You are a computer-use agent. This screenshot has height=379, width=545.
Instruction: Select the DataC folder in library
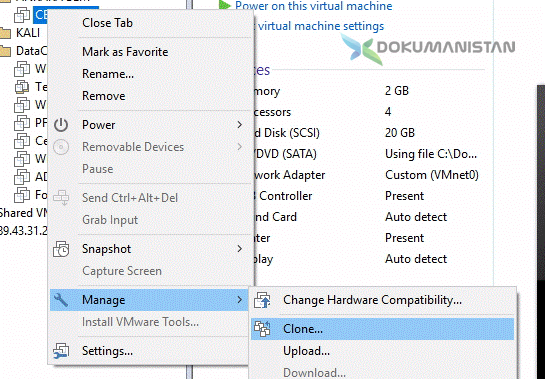click(31, 51)
